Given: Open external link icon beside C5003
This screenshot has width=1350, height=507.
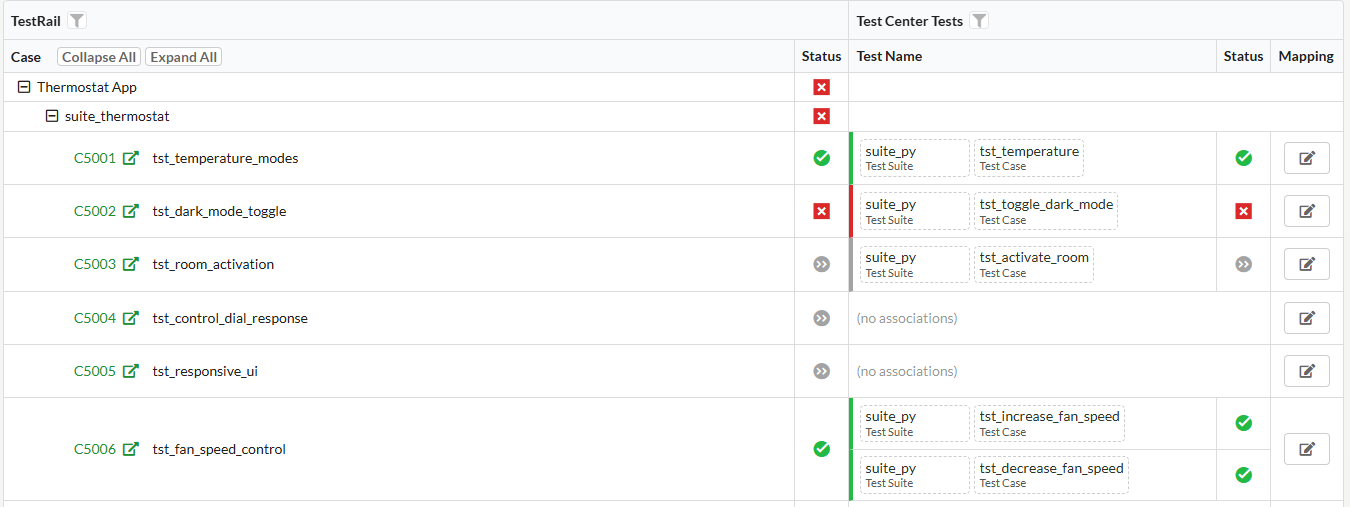Looking at the screenshot, I should click(x=130, y=264).
